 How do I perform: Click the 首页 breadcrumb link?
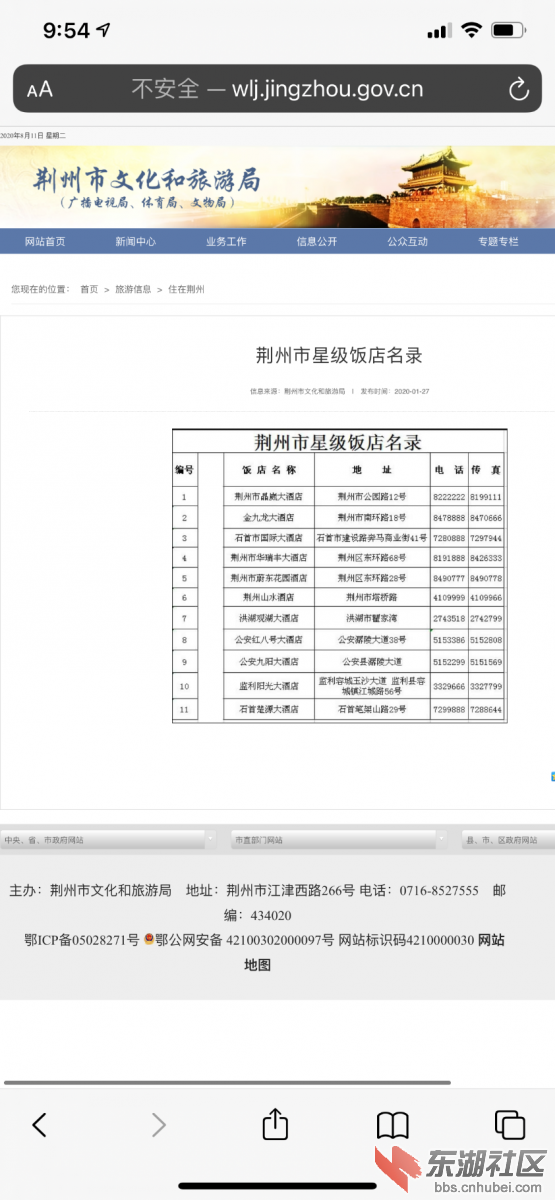pyautogui.click(x=89, y=289)
